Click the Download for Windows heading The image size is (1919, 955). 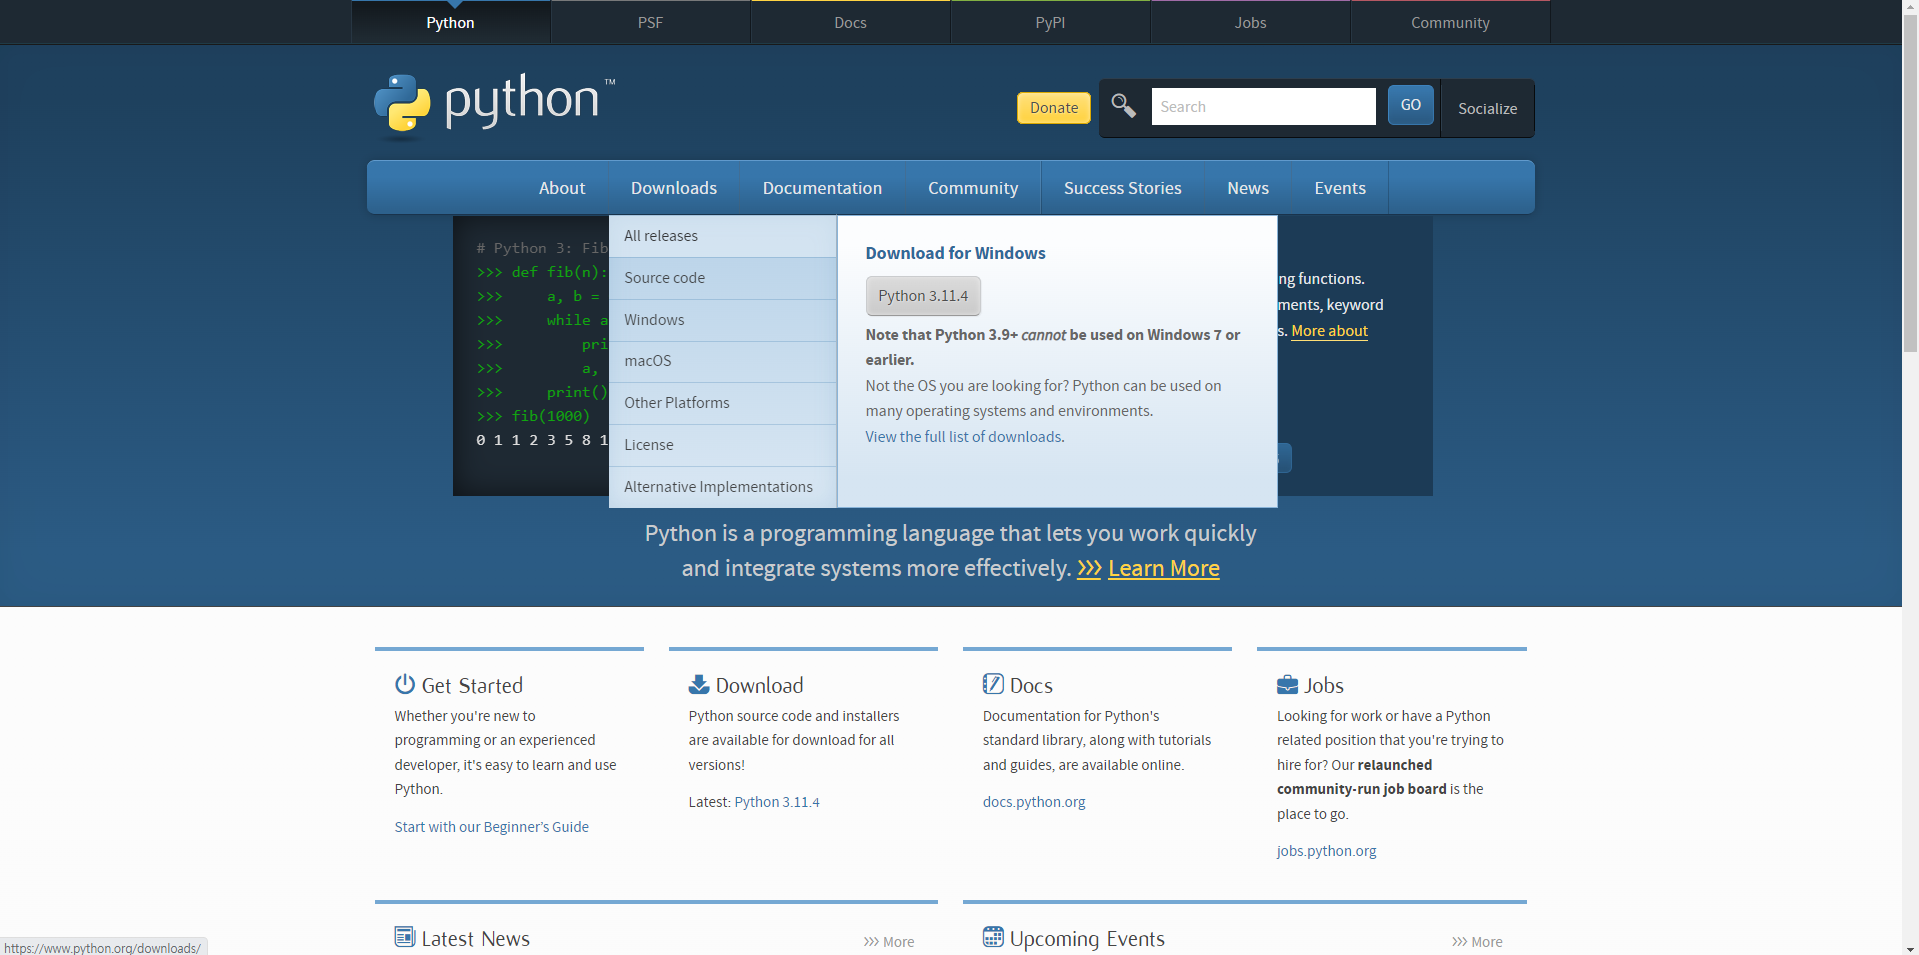[955, 253]
